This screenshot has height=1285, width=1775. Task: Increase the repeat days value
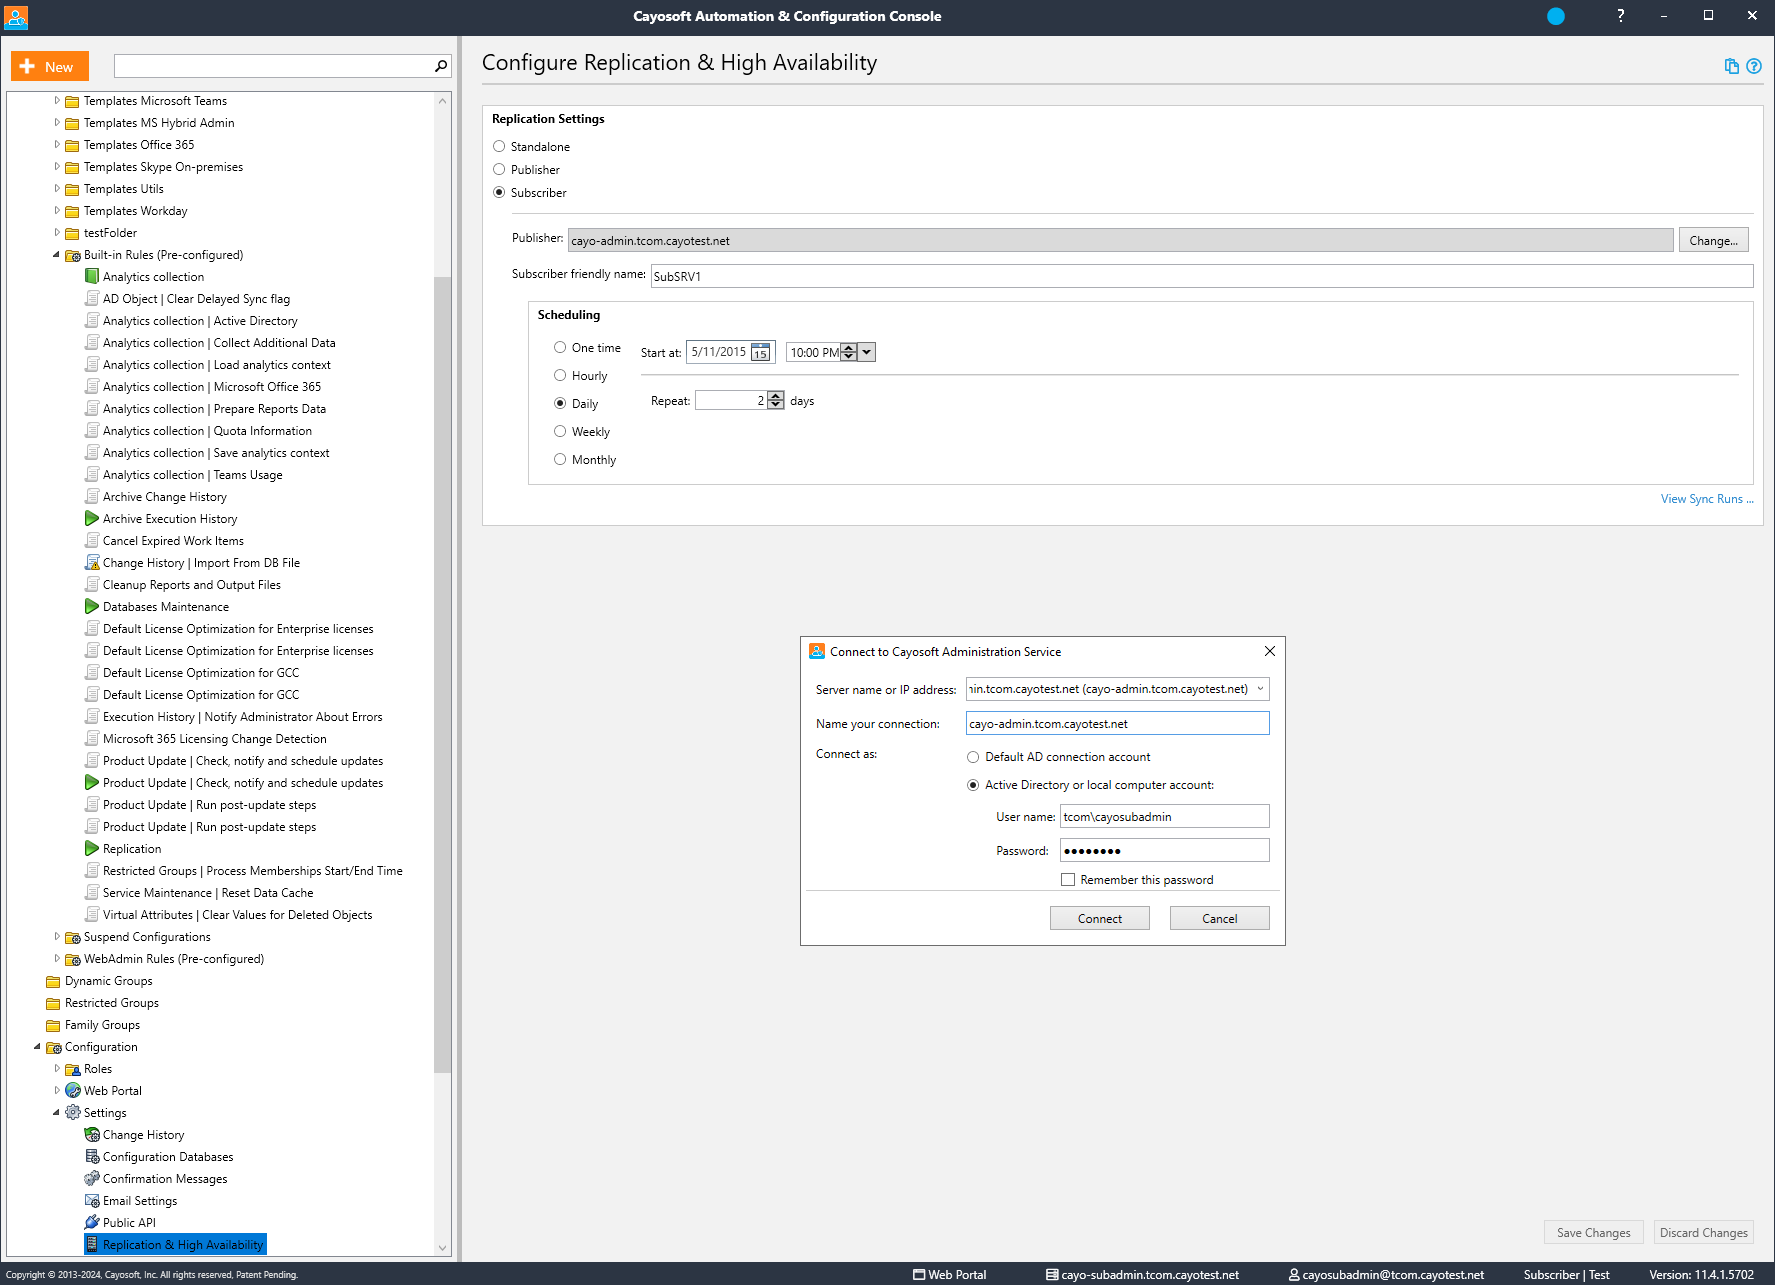[776, 396]
